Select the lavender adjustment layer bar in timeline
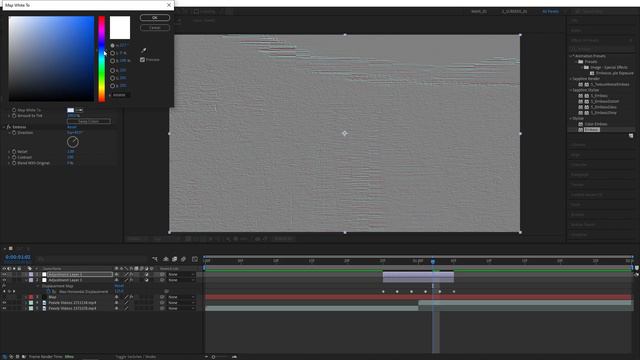This screenshot has height=360, width=640. [x=418, y=275]
